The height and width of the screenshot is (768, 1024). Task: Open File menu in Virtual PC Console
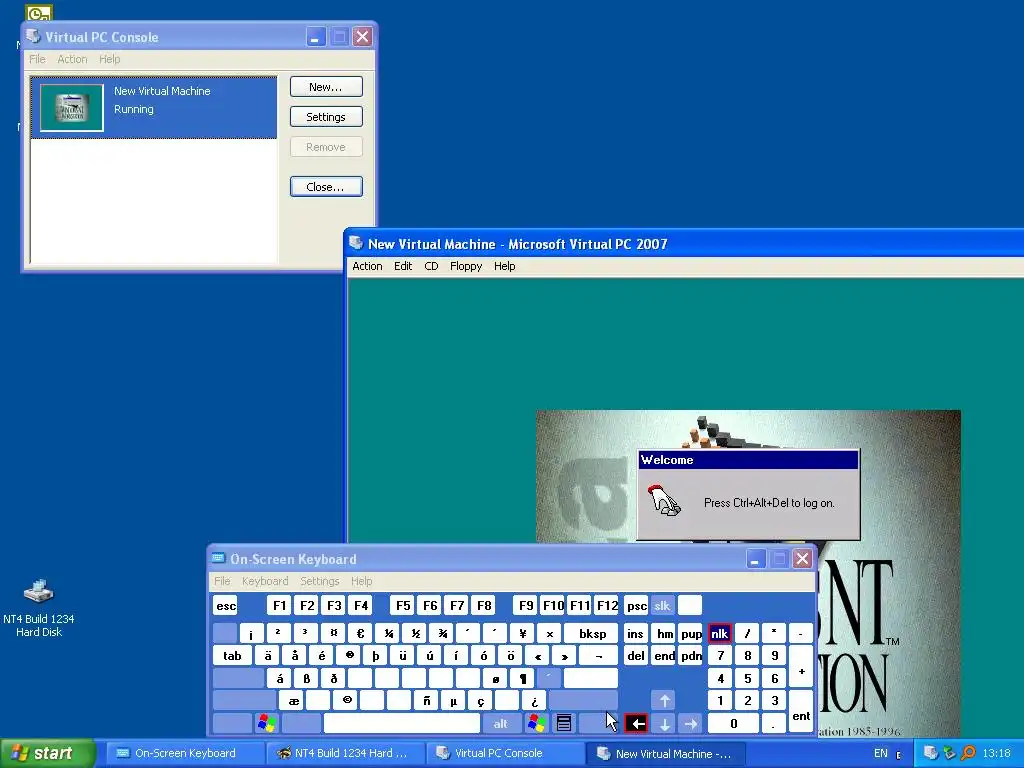click(x=37, y=59)
